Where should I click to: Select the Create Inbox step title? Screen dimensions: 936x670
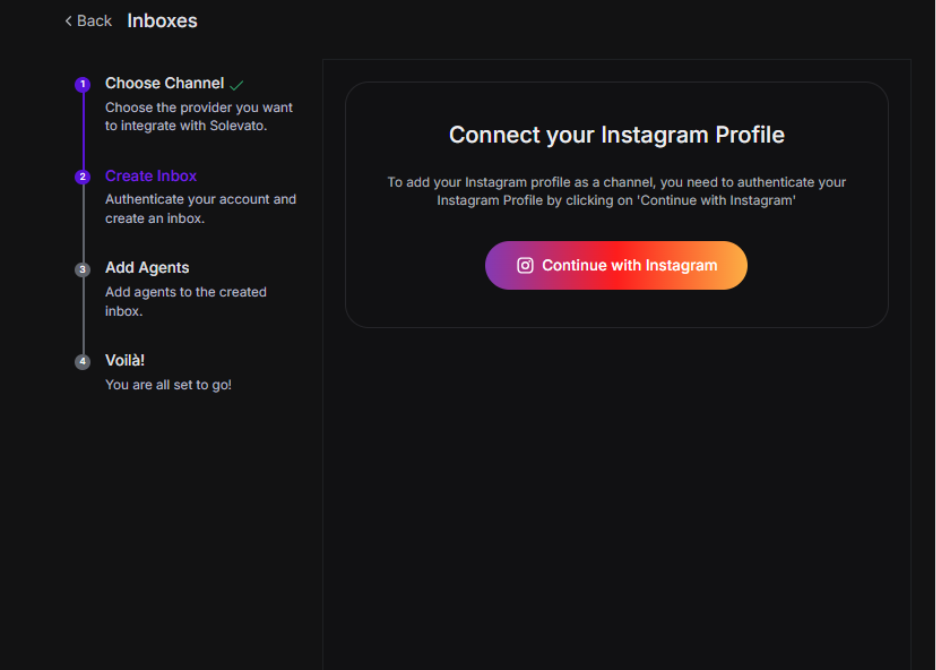[x=151, y=176]
